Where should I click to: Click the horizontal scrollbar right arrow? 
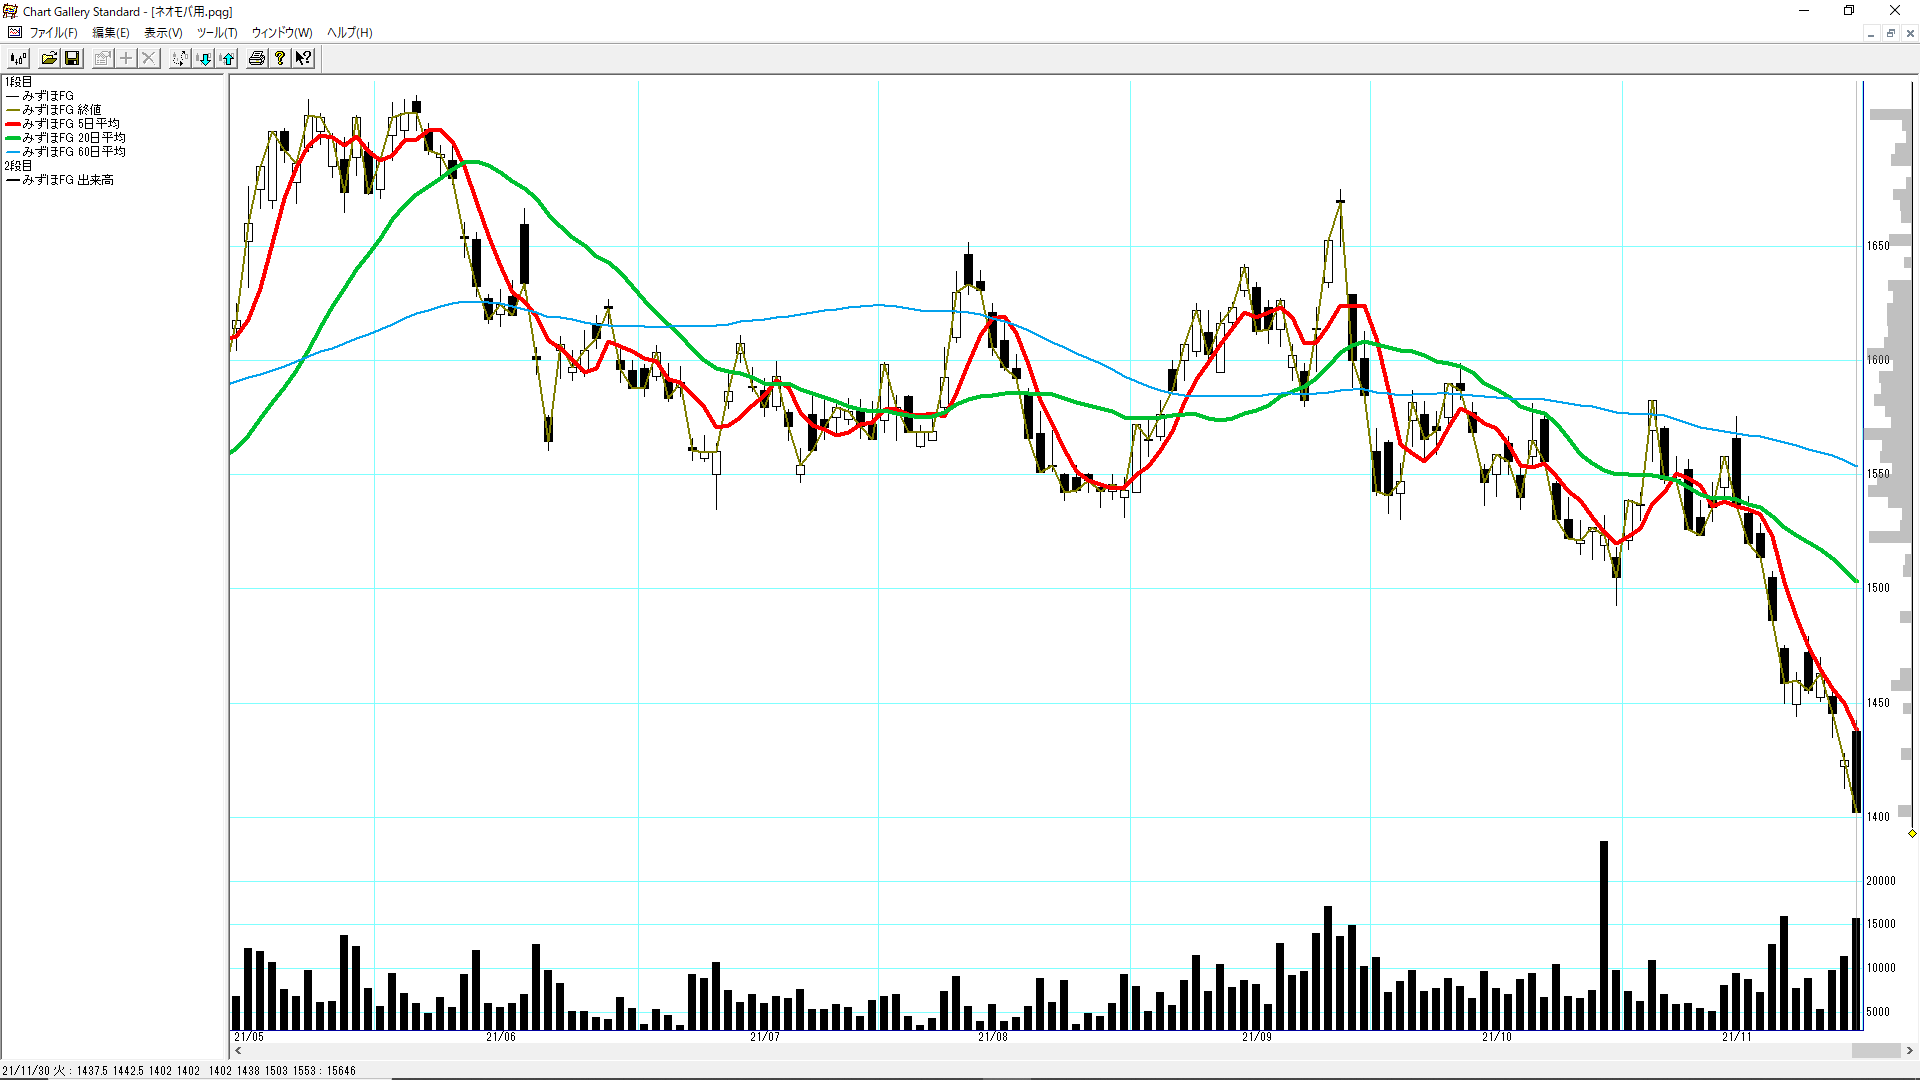pos(1910,1051)
